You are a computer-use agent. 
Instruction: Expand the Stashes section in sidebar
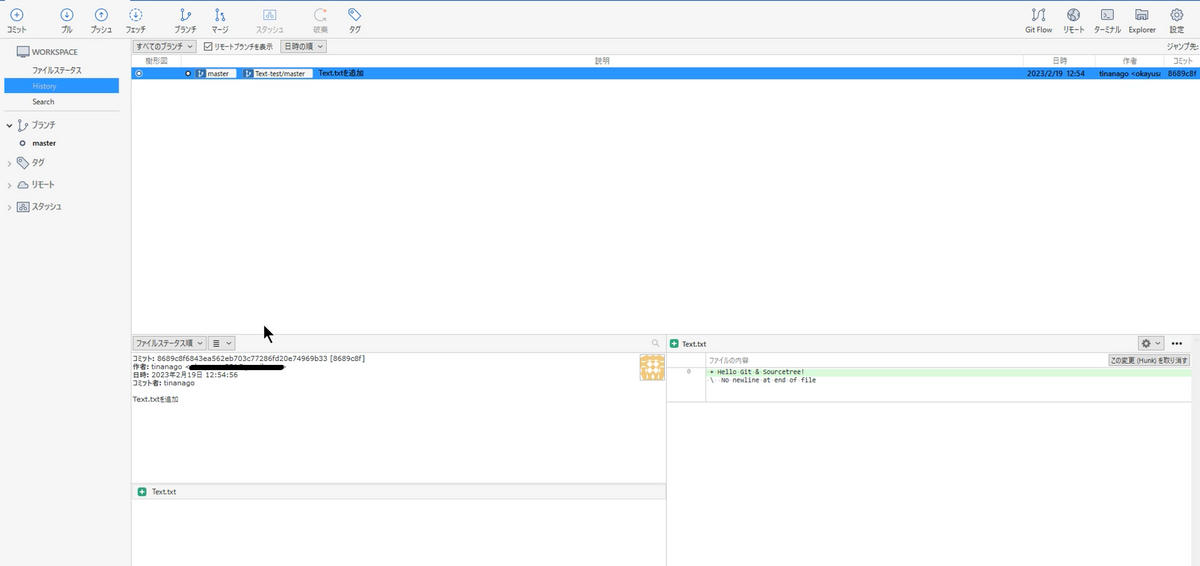[10, 207]
